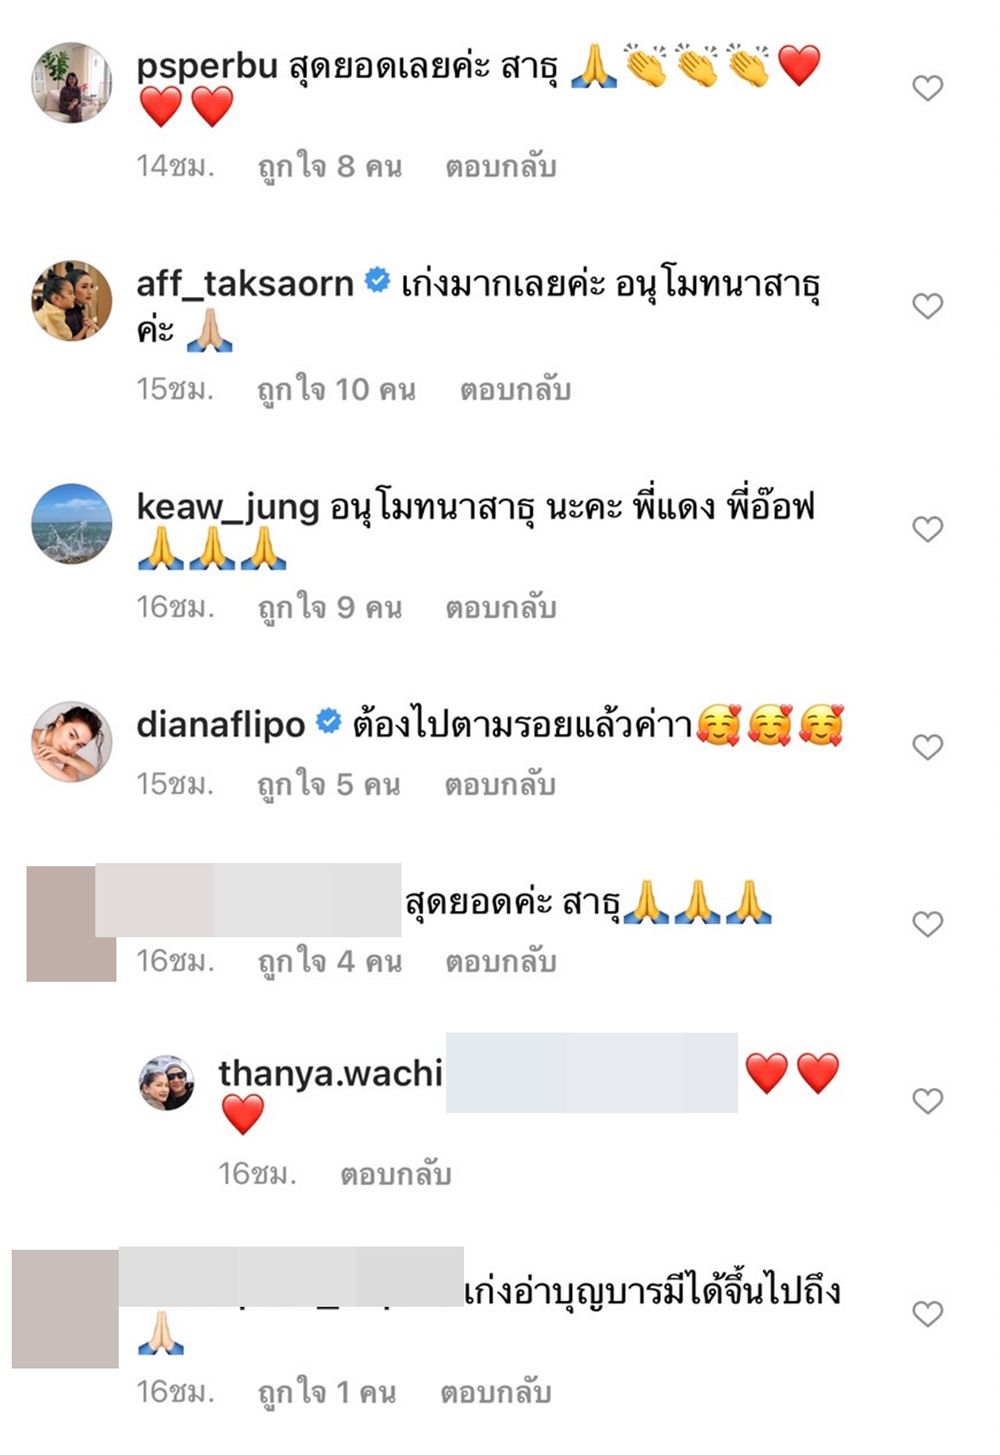Reply to psperbu's comment via ตอบกลับ
Image resolution: width=1000 pixels, height=1455 pixels.
pos(500,167)
